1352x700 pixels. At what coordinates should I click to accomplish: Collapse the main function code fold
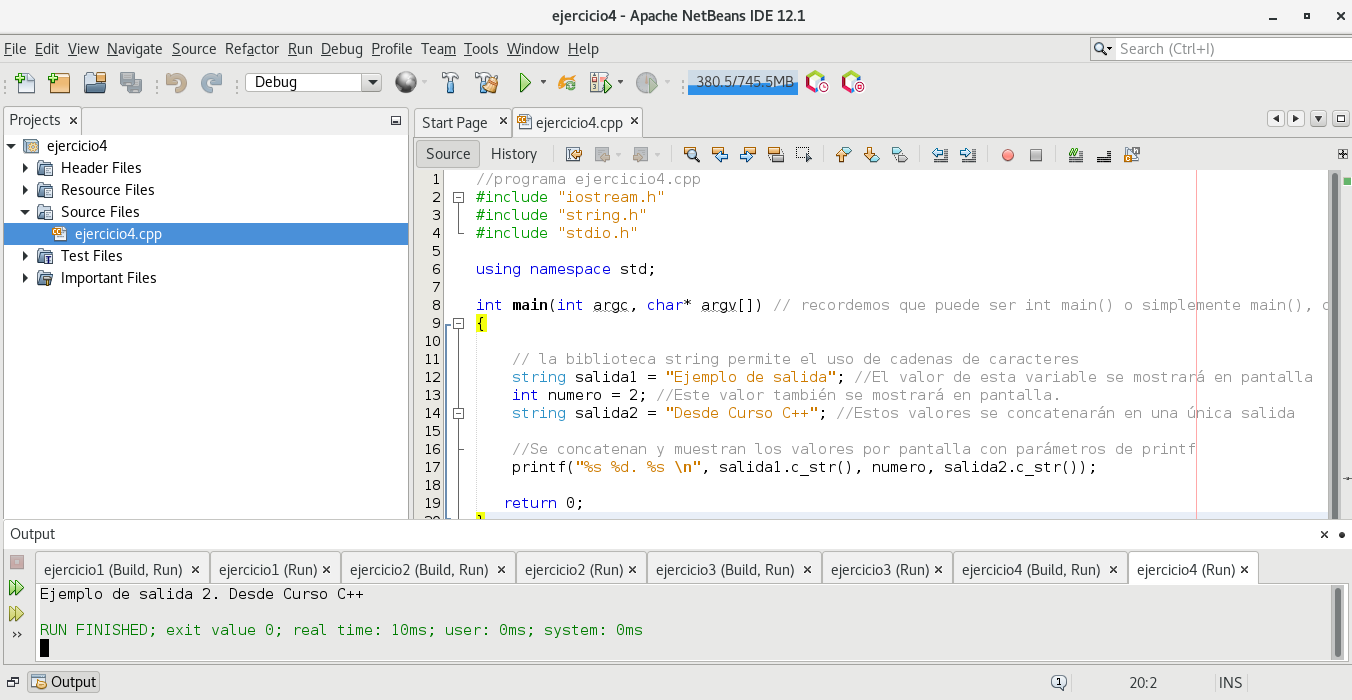click(x=458, y=323)
